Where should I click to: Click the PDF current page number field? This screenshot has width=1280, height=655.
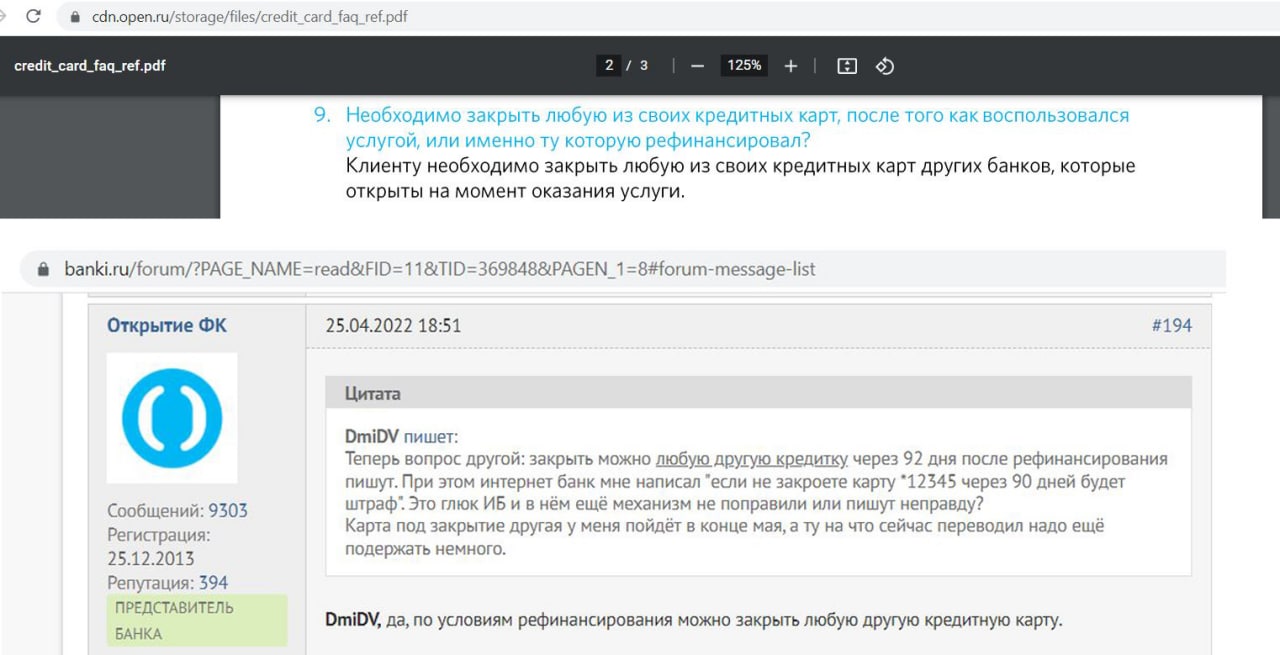[608, 66]
